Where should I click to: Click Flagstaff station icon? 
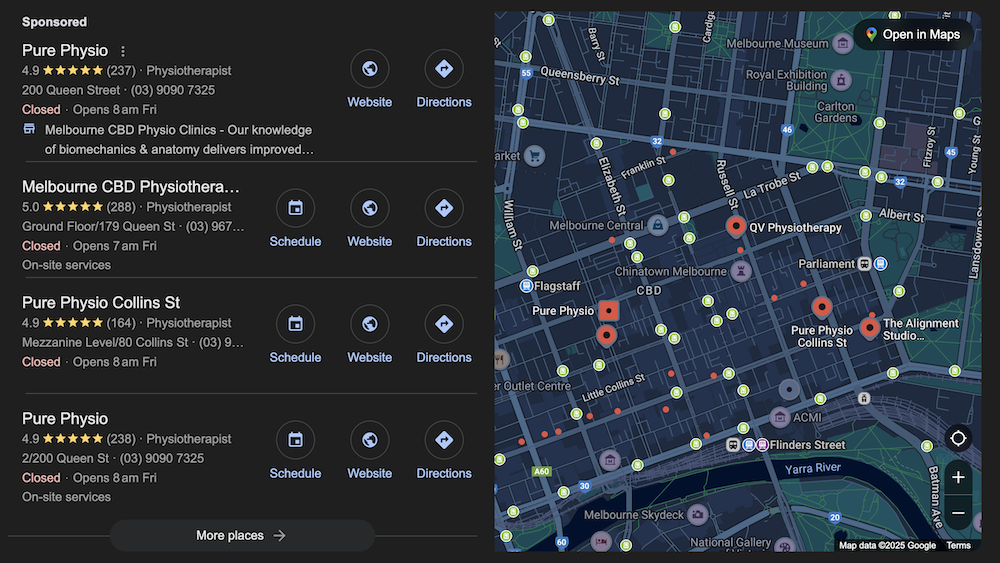[x=526, y=286]
